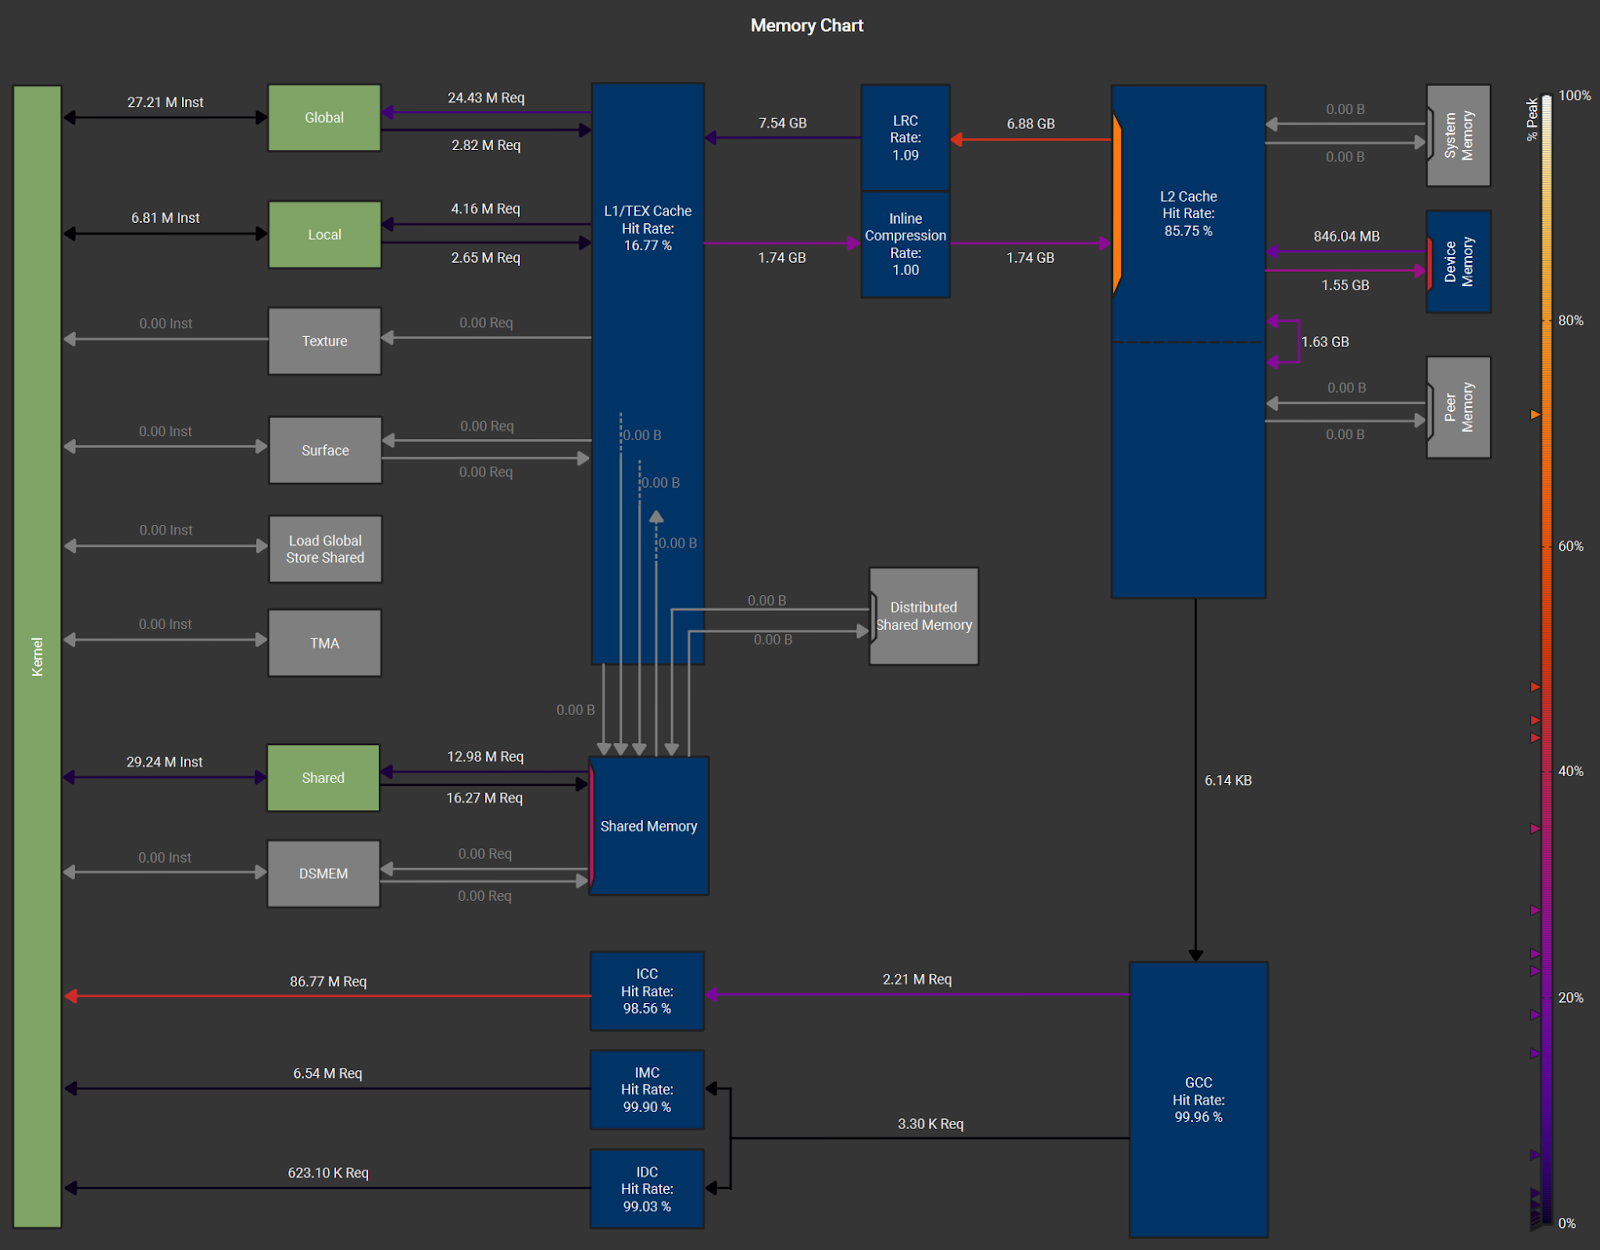Screen dimensions: 1600x1250
Task: Click the DSMEM block
Action: (x=323, y=873)
